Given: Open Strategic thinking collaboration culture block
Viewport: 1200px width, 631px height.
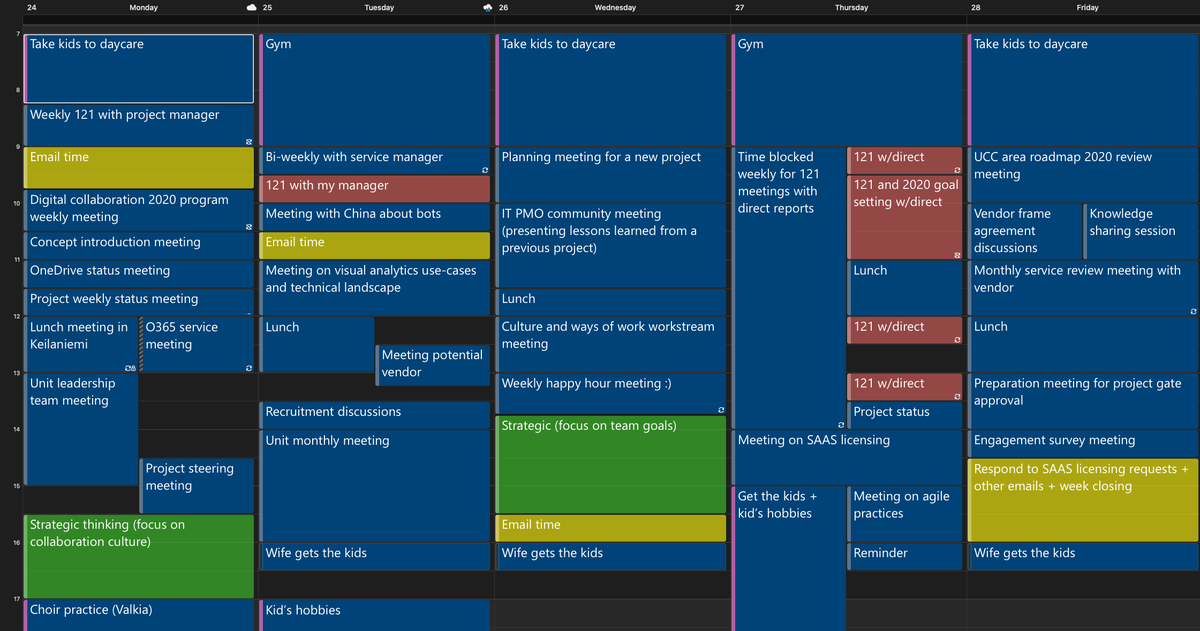Looking at the screenshot, I should click(x=139, y=556).
